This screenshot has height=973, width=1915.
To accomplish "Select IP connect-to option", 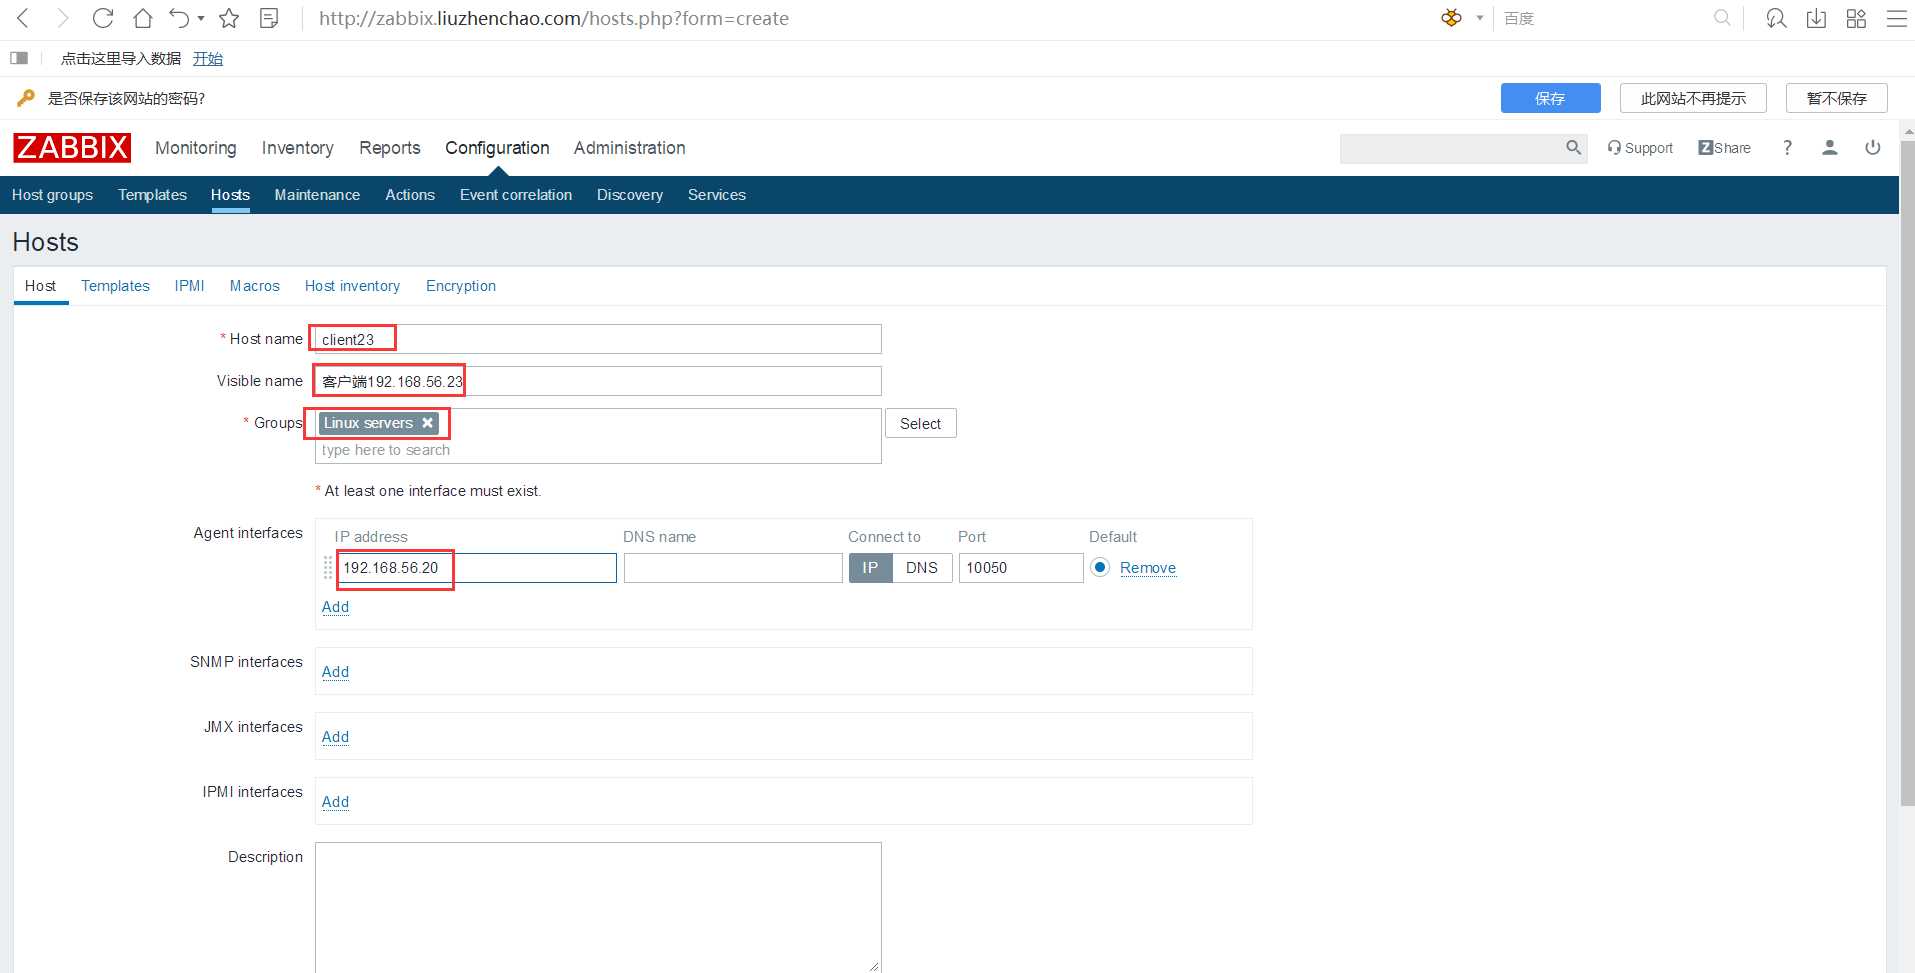I will click(x=870, y=568).
